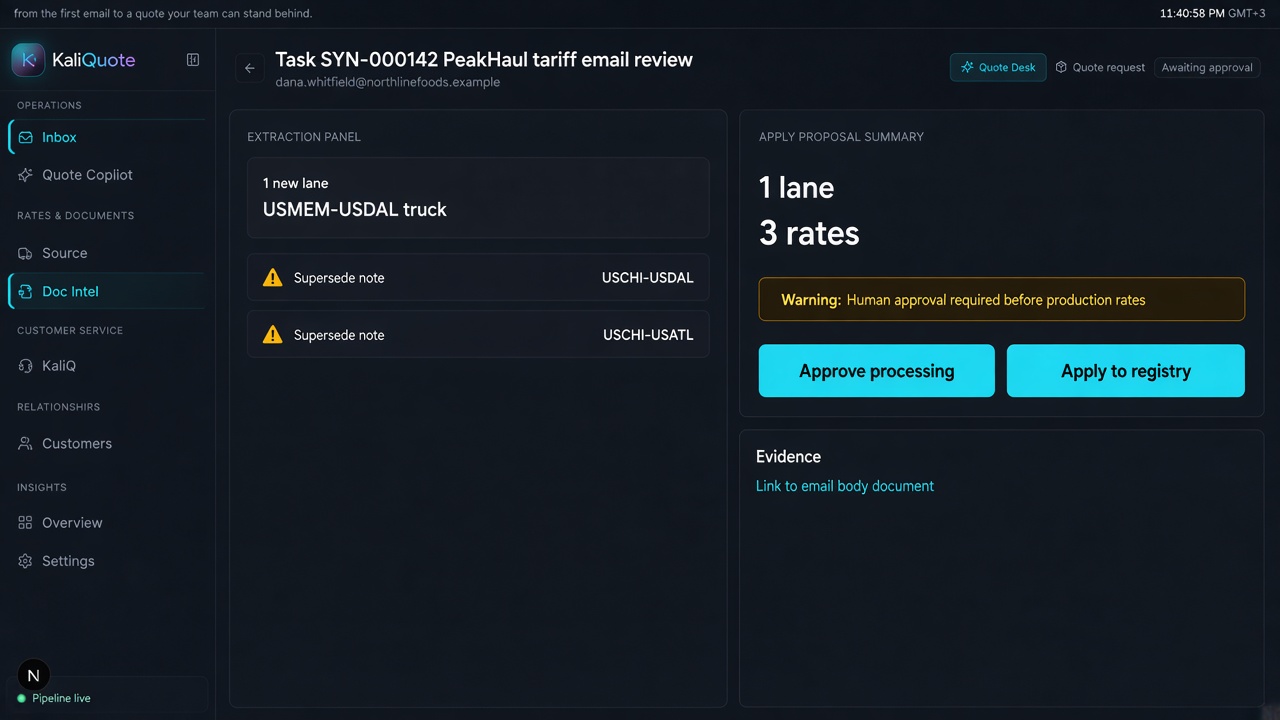This screenshot has height=720, width=1280.
Task: Click the Approve processing button
Action: tap(876, 371)
